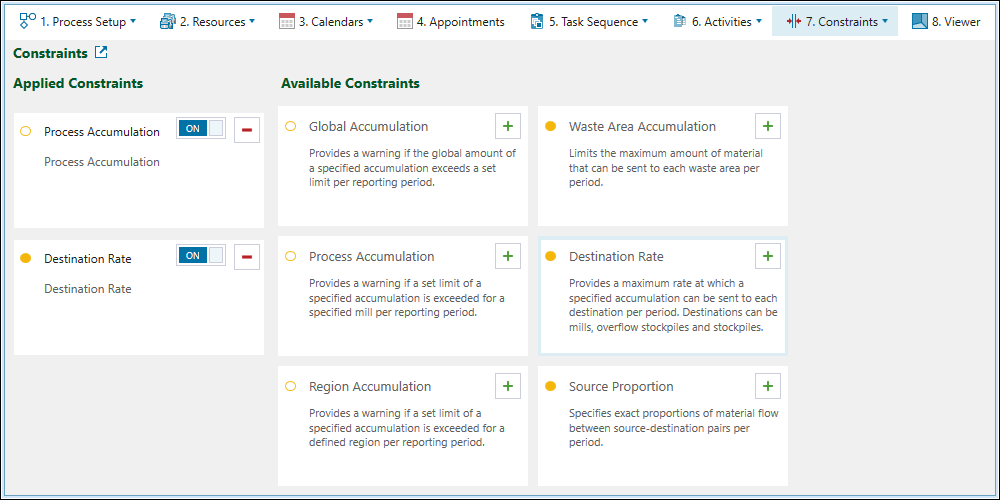Open the Activities step
The height and width of the screenshot is (500, 1000).
pos(717,21)
